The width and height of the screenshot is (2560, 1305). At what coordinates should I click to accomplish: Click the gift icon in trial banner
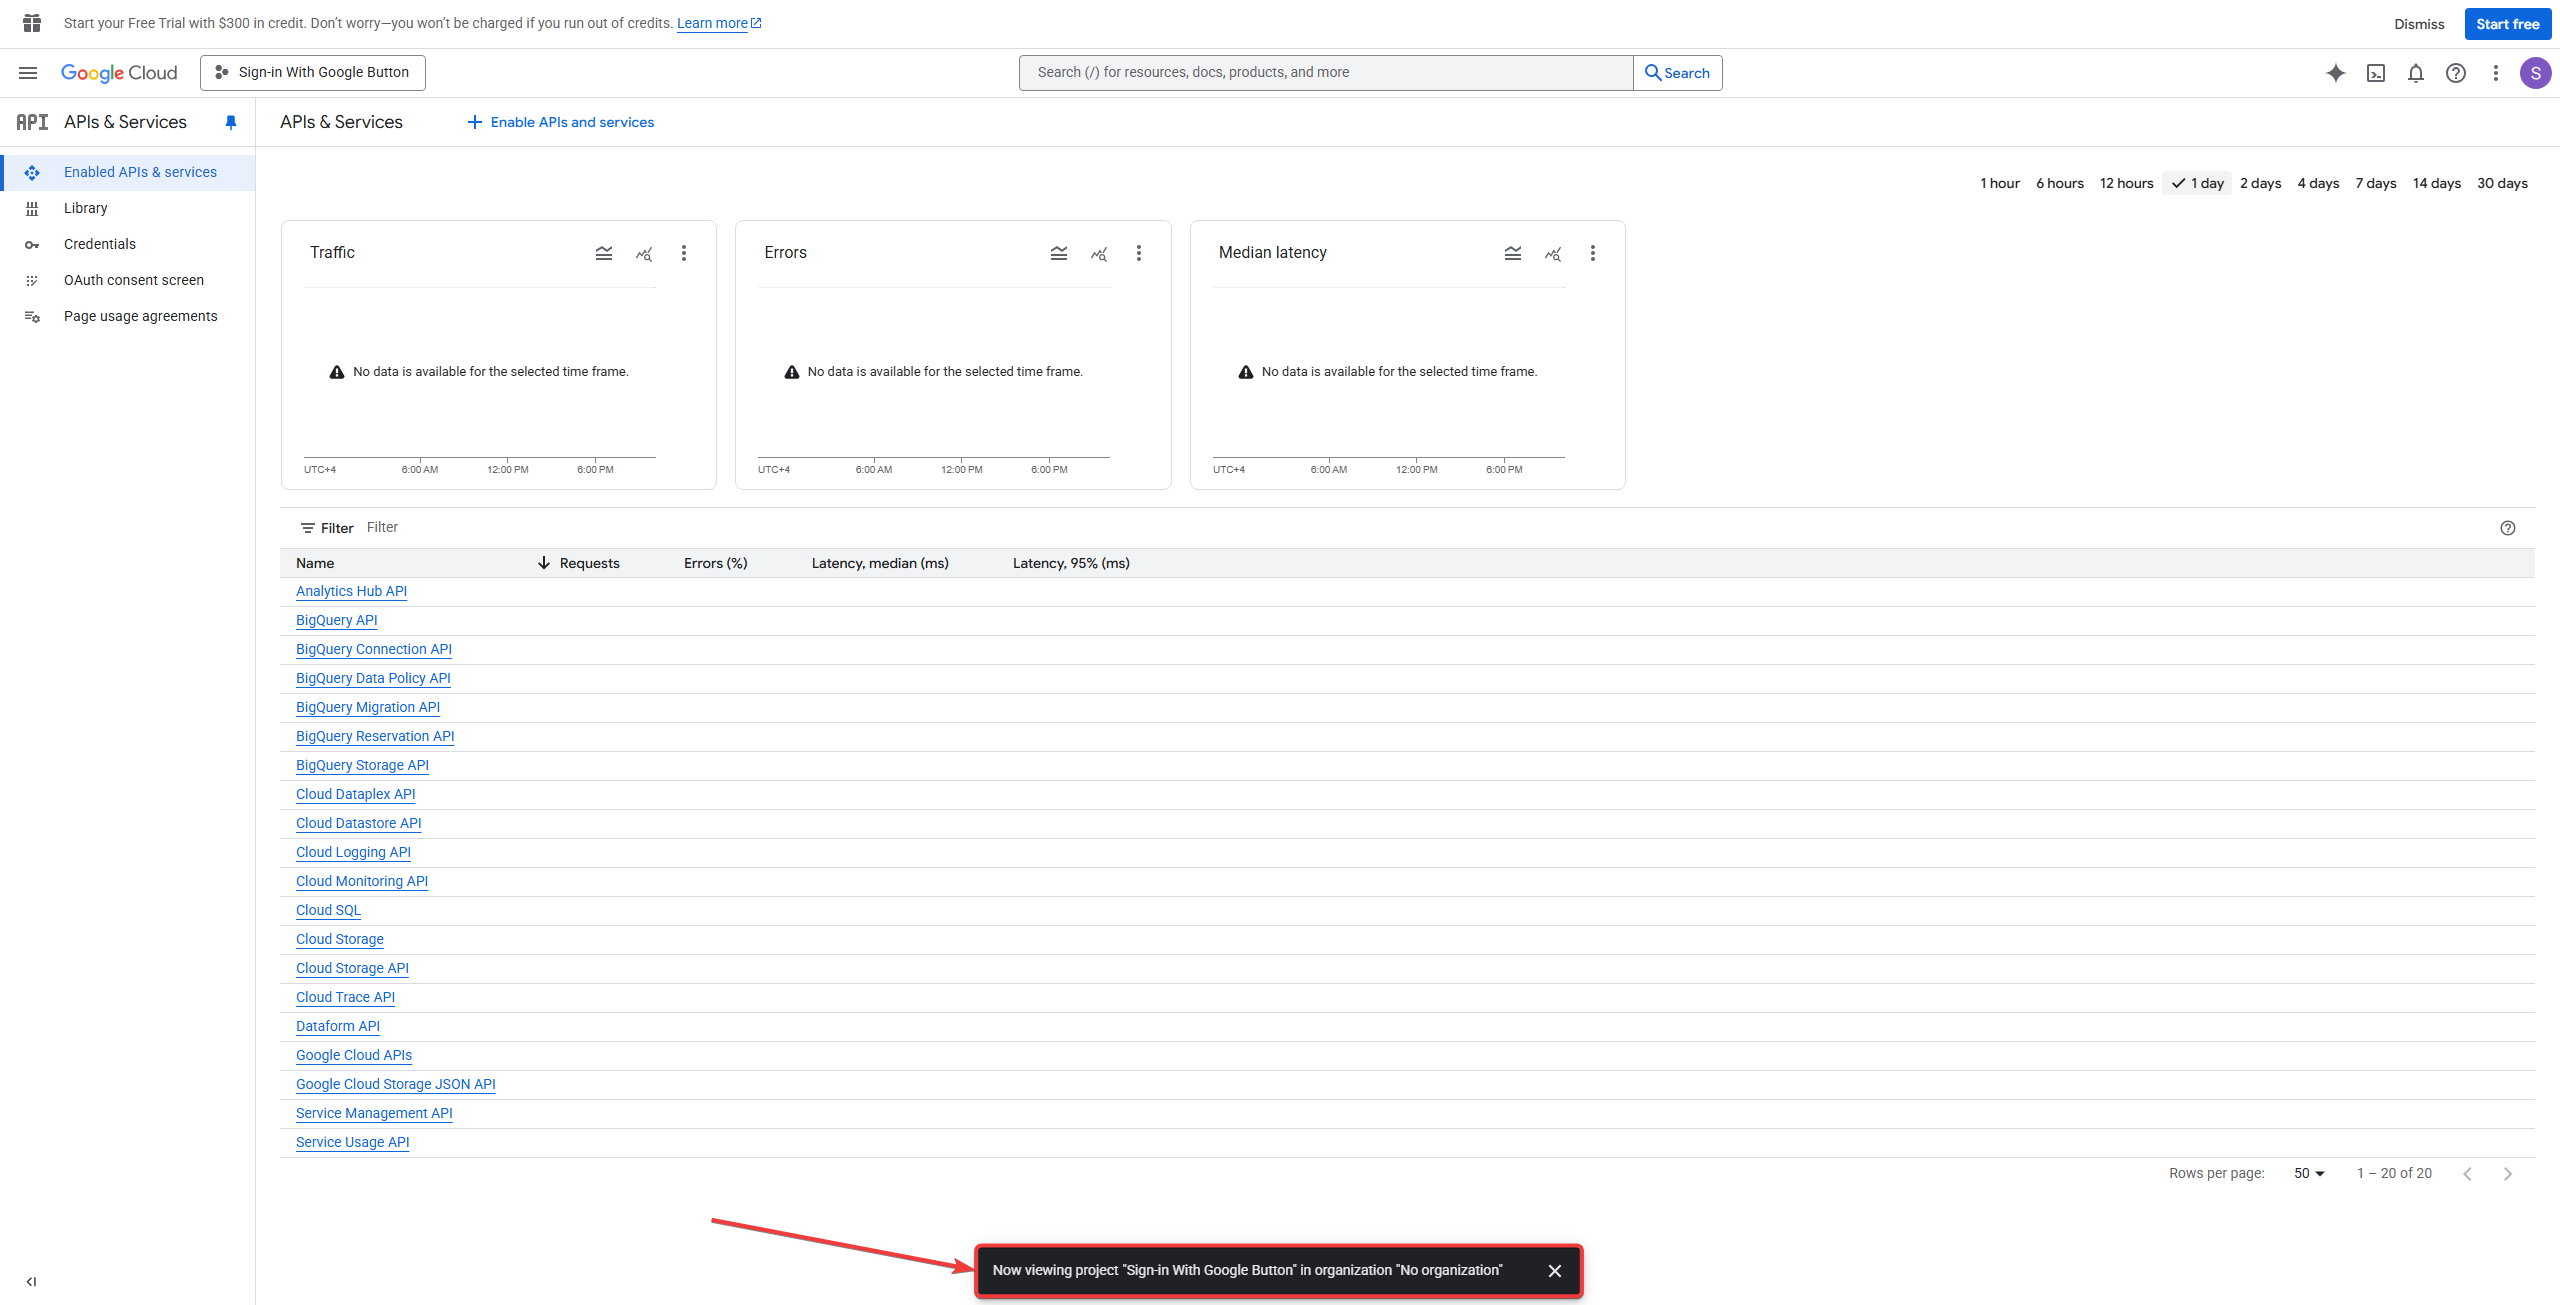(32, 23)
